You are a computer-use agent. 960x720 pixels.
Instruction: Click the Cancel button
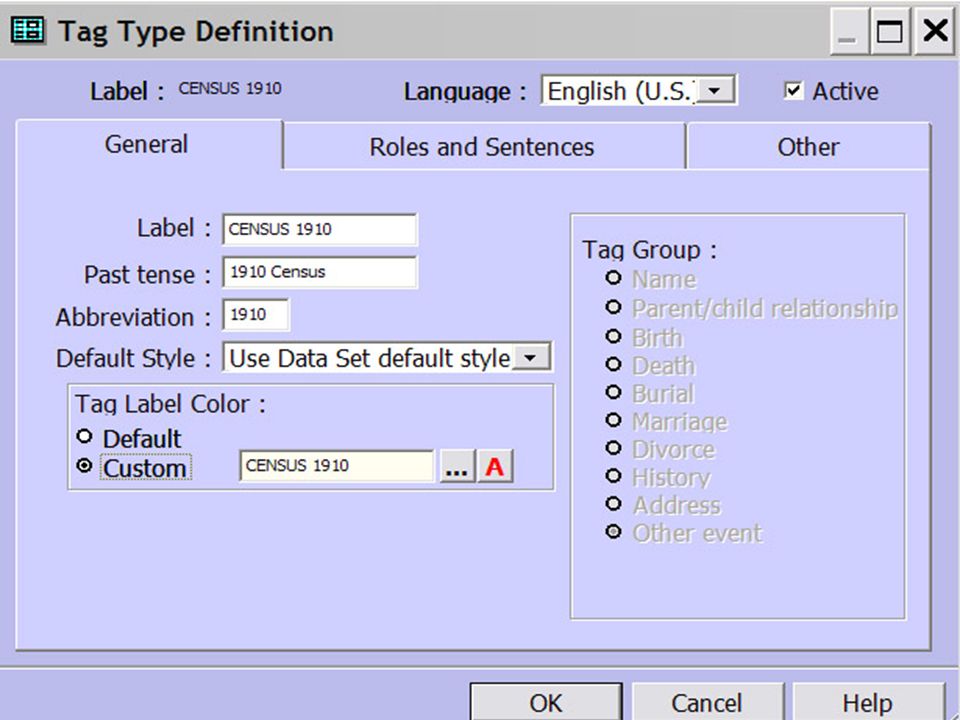point(707,703)
